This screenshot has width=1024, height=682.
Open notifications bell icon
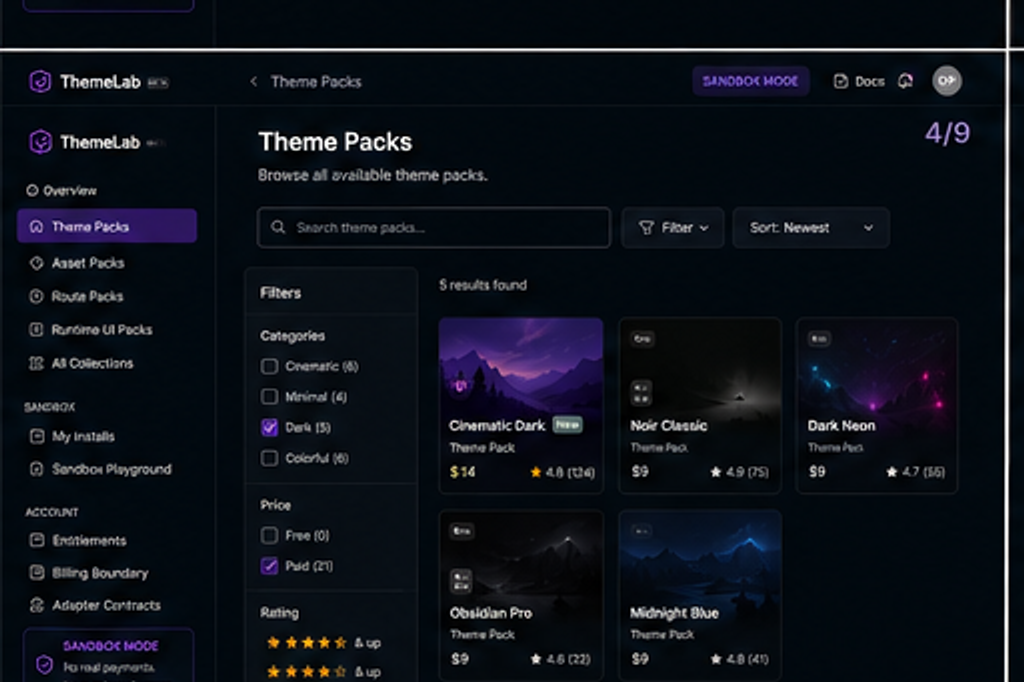click(x=905, y=81)
